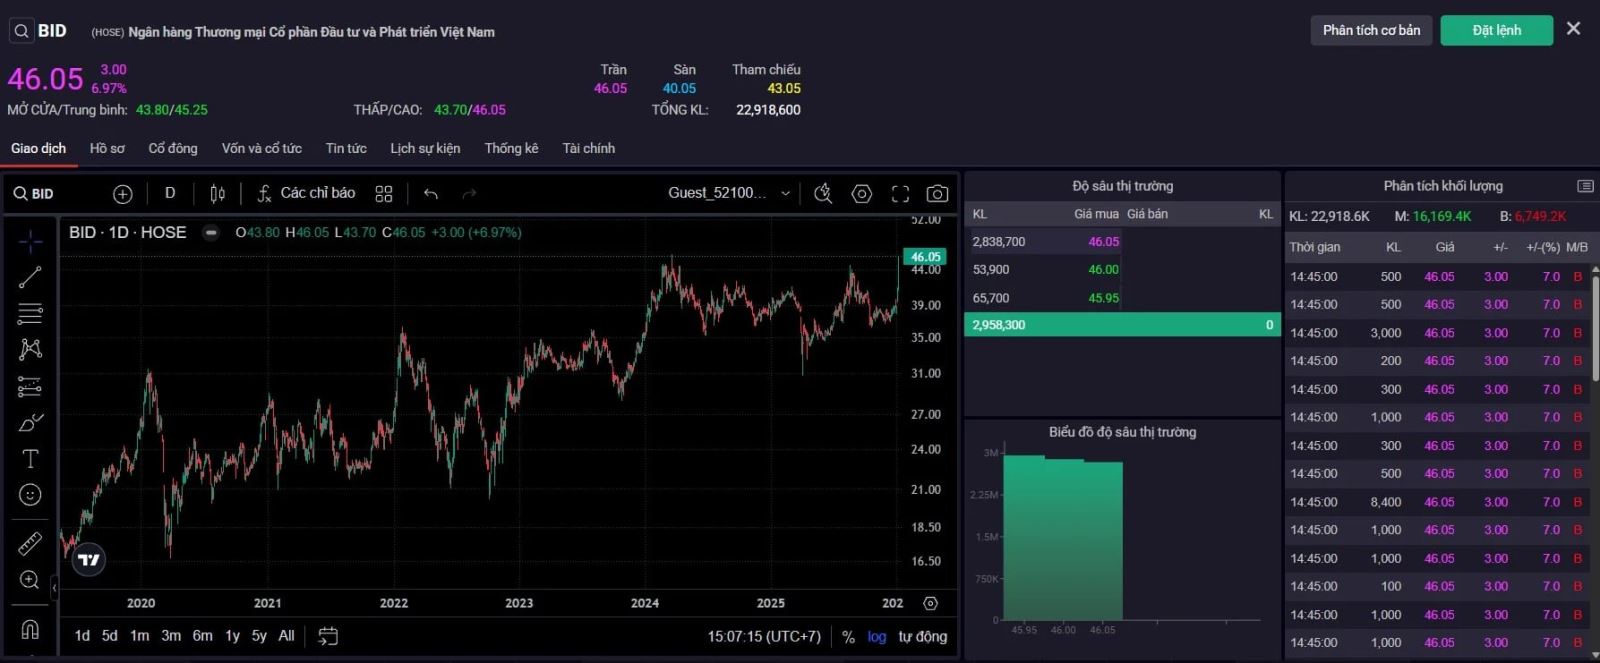Select the All time range
The height and width of the screenshot is (663, 1600).
pyautogui.click(x=286, y=636)
